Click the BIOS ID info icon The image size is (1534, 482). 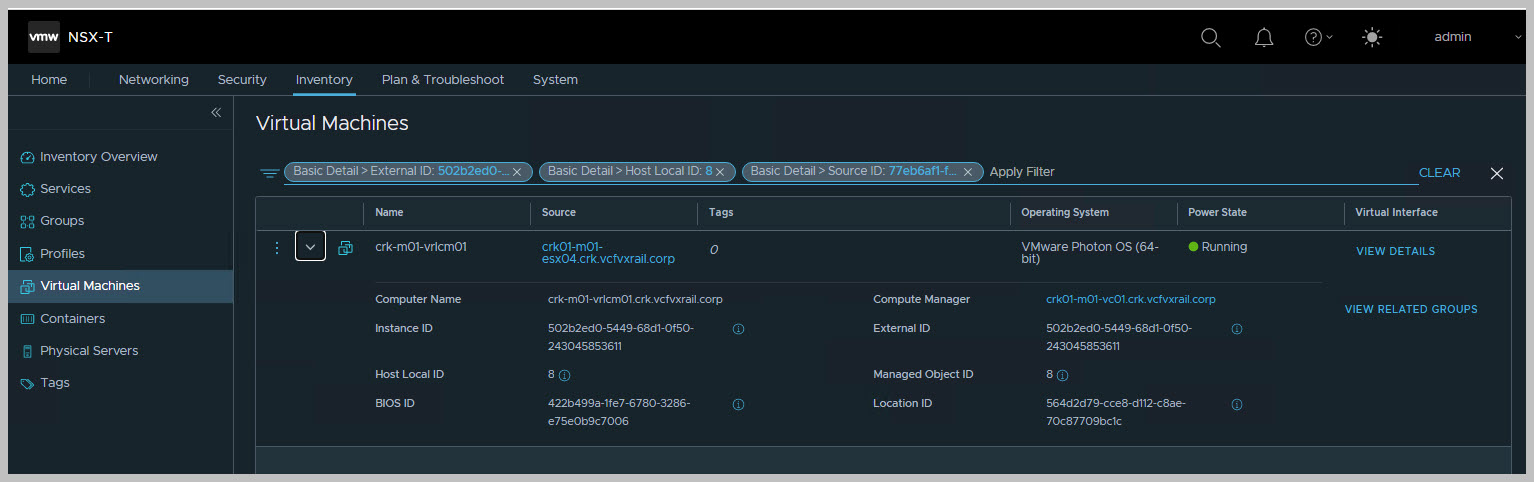pyautogui.click(x=738, y=405)
